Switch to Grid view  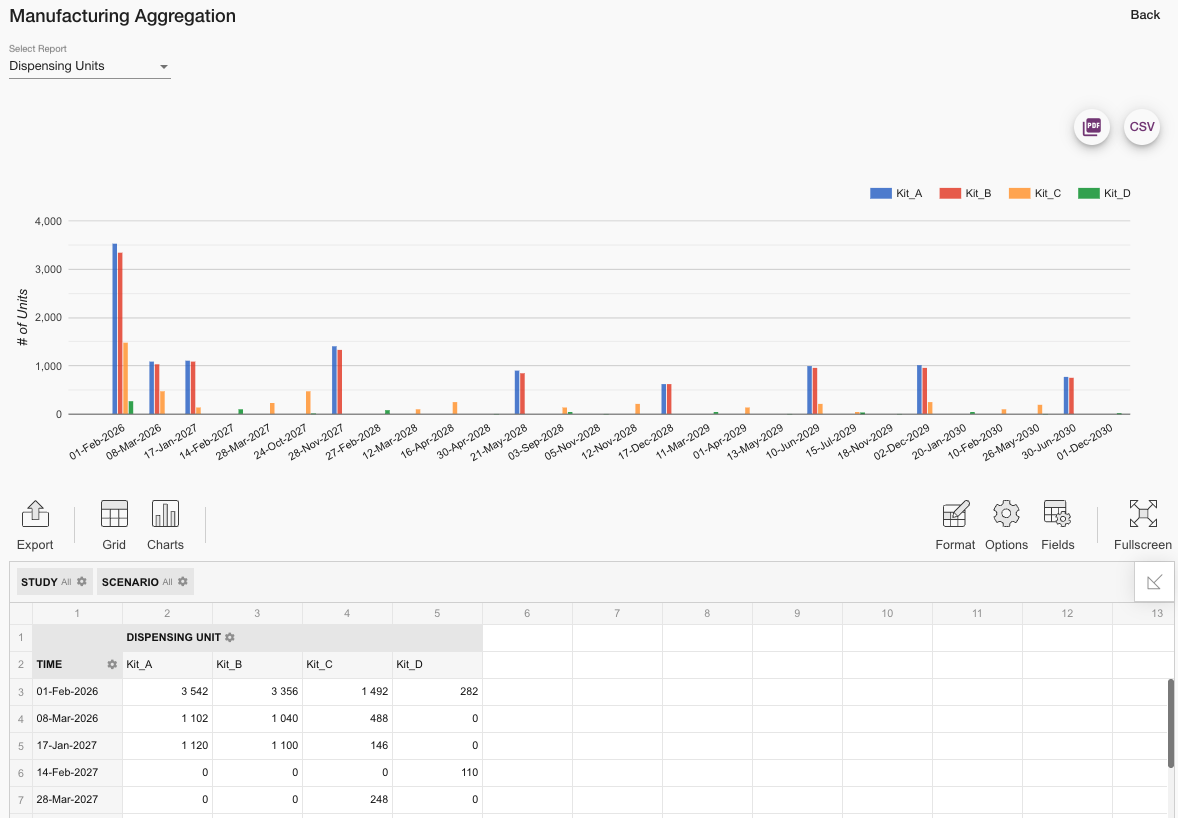click(x=114, y=525)
